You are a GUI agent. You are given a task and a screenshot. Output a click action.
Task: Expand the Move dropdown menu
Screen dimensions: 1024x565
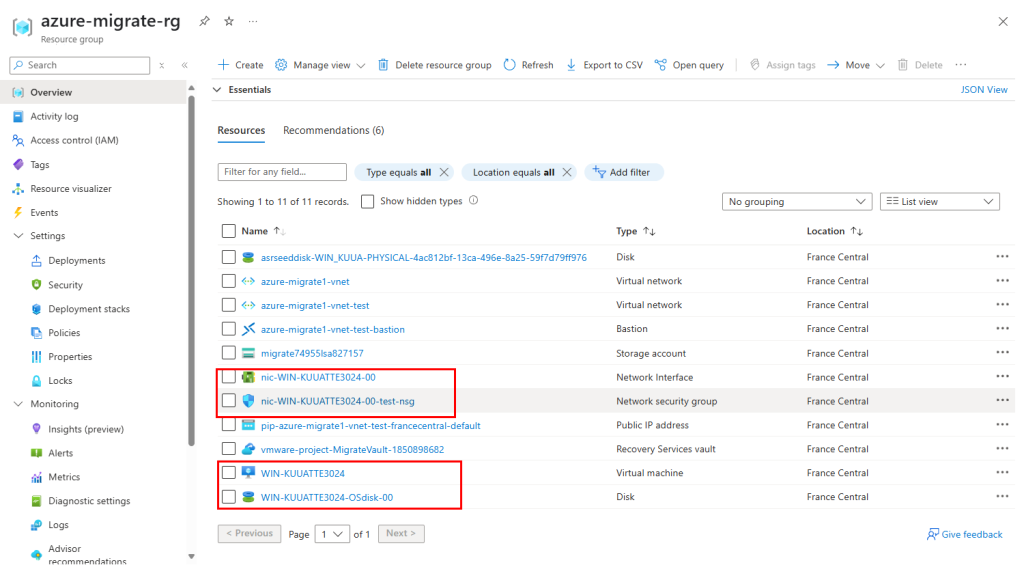880,65
